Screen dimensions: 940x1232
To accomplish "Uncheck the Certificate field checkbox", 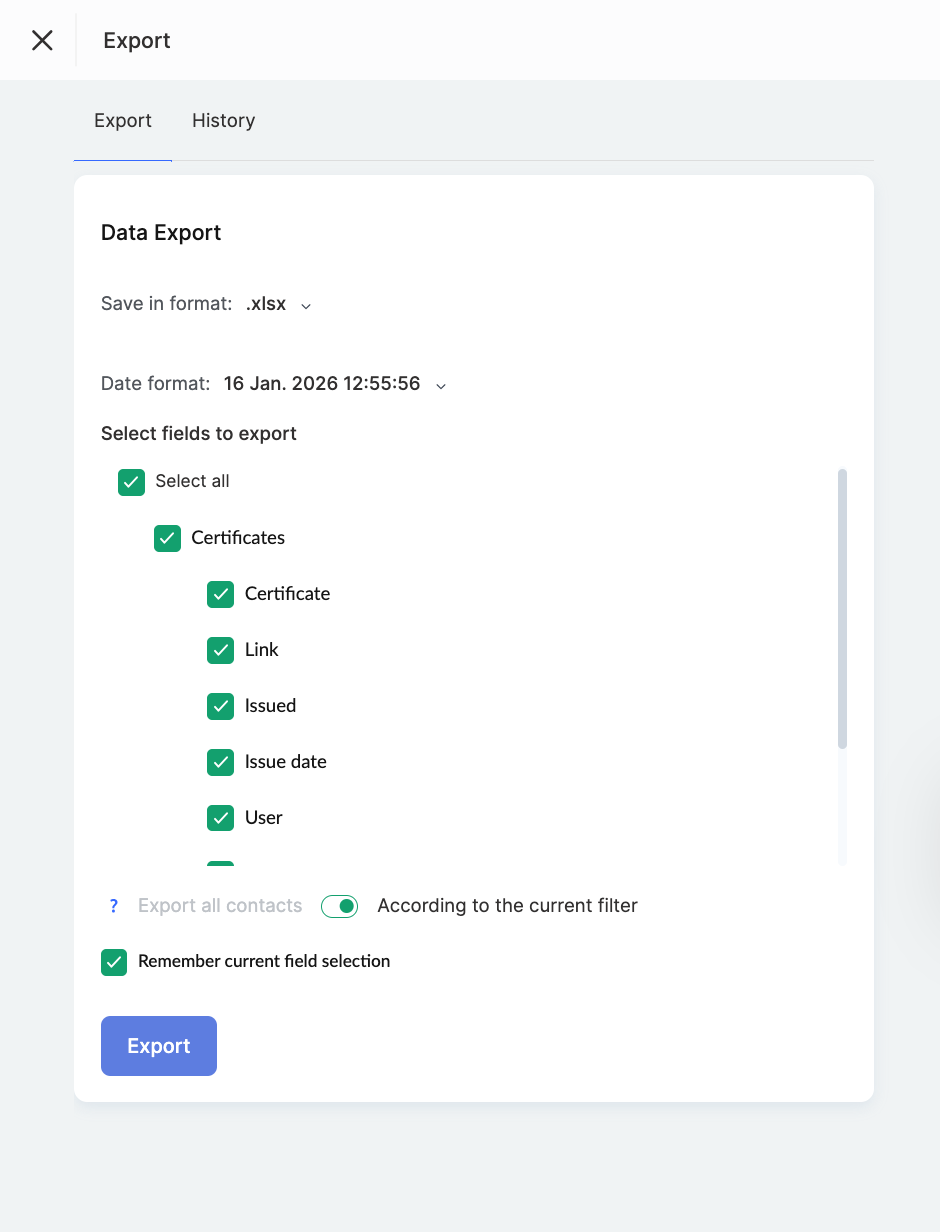I will tap(220, 594).
